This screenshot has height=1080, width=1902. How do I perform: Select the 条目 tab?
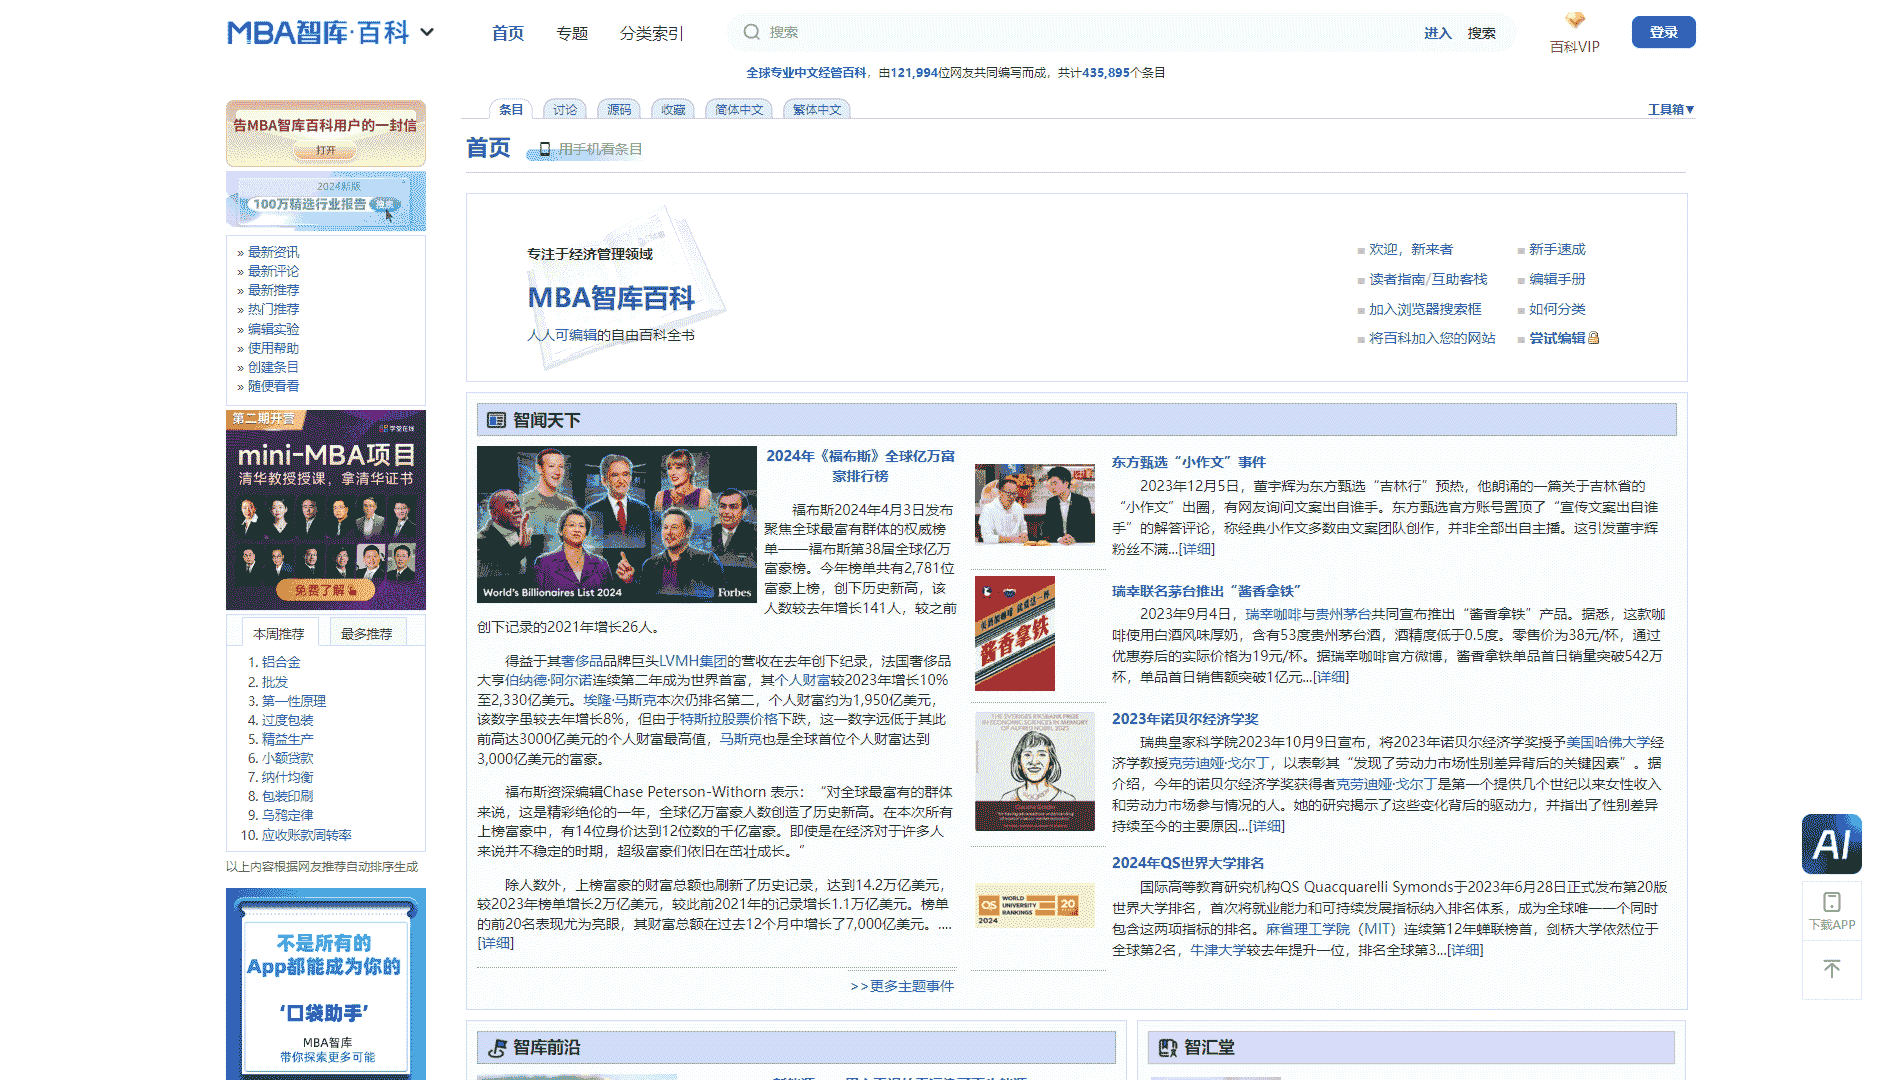511,109
